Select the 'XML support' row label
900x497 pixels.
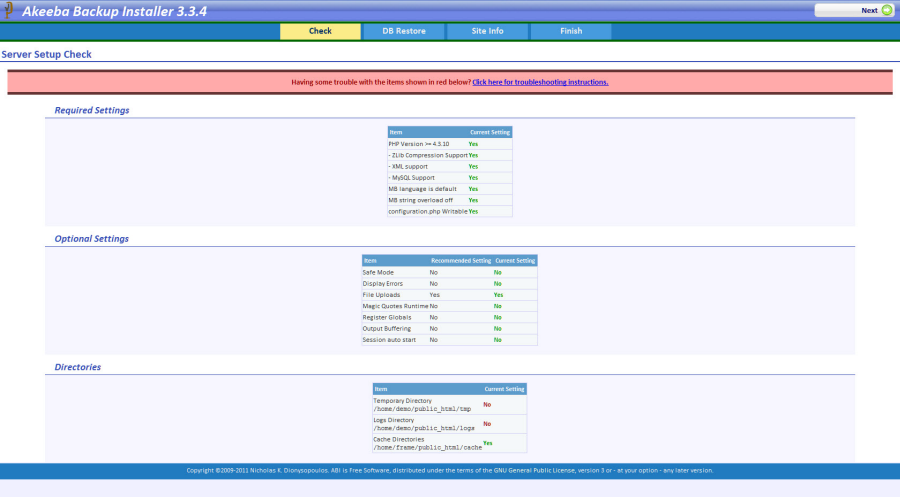pos(408,166)
